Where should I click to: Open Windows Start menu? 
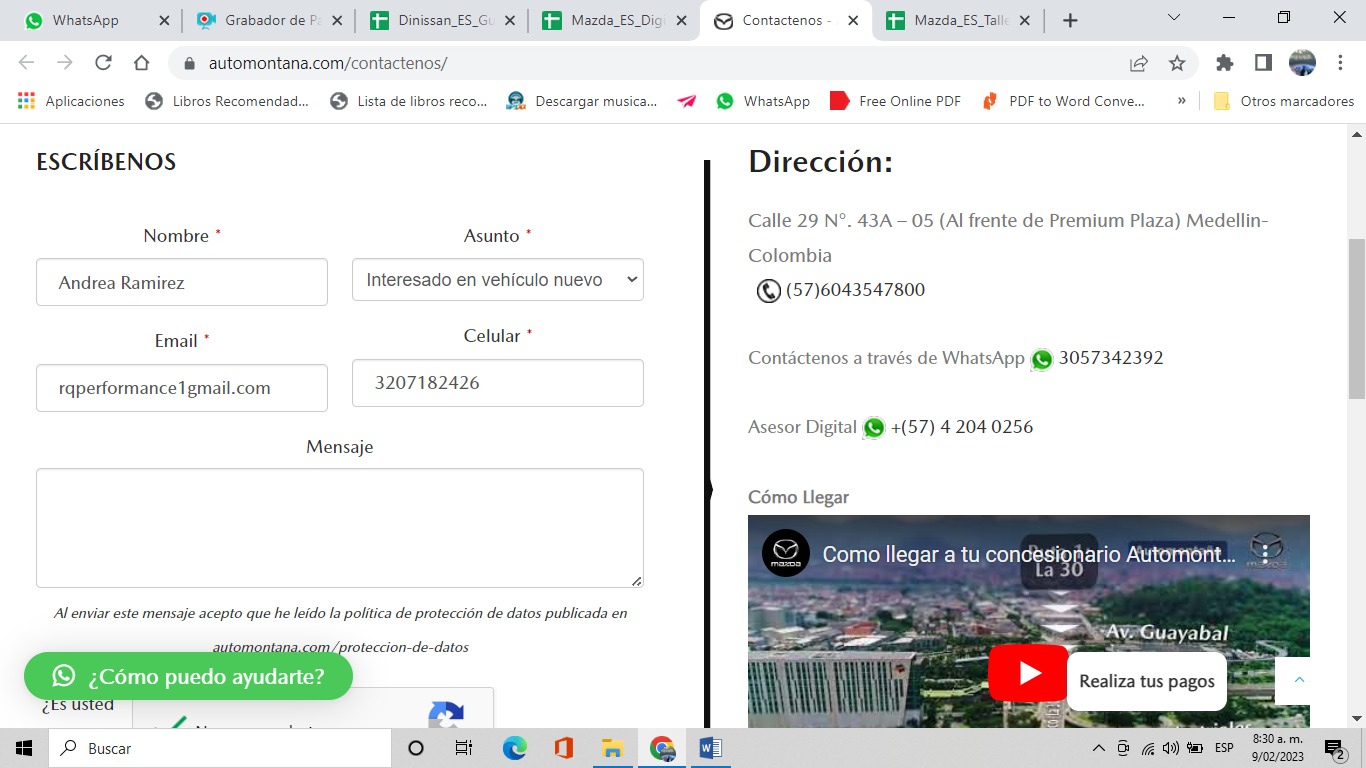[x=24, y=748]
